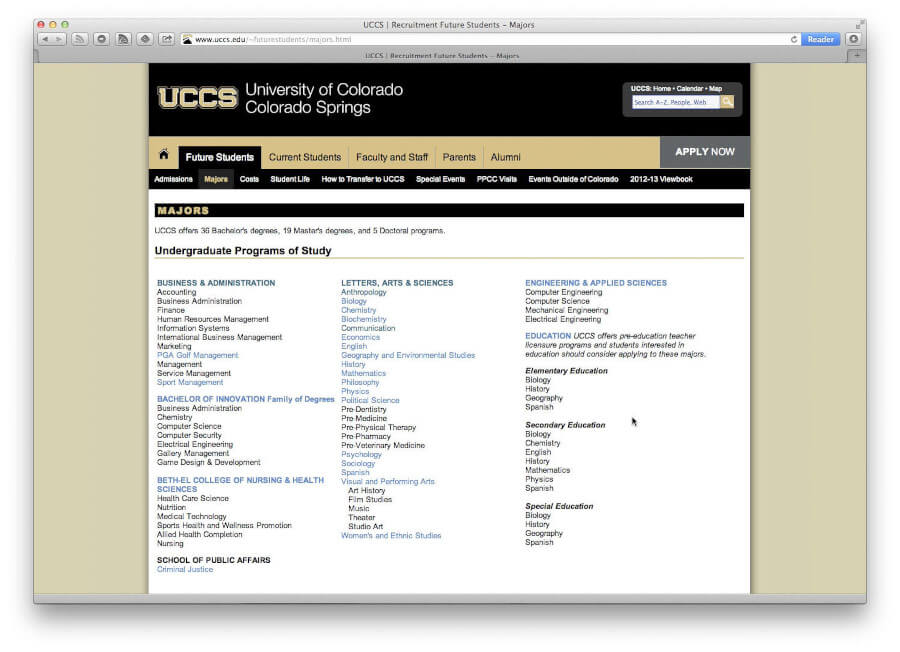Go to Student Life
The height and width of the screenshot is (652, 900).
[x=290, y=179]
